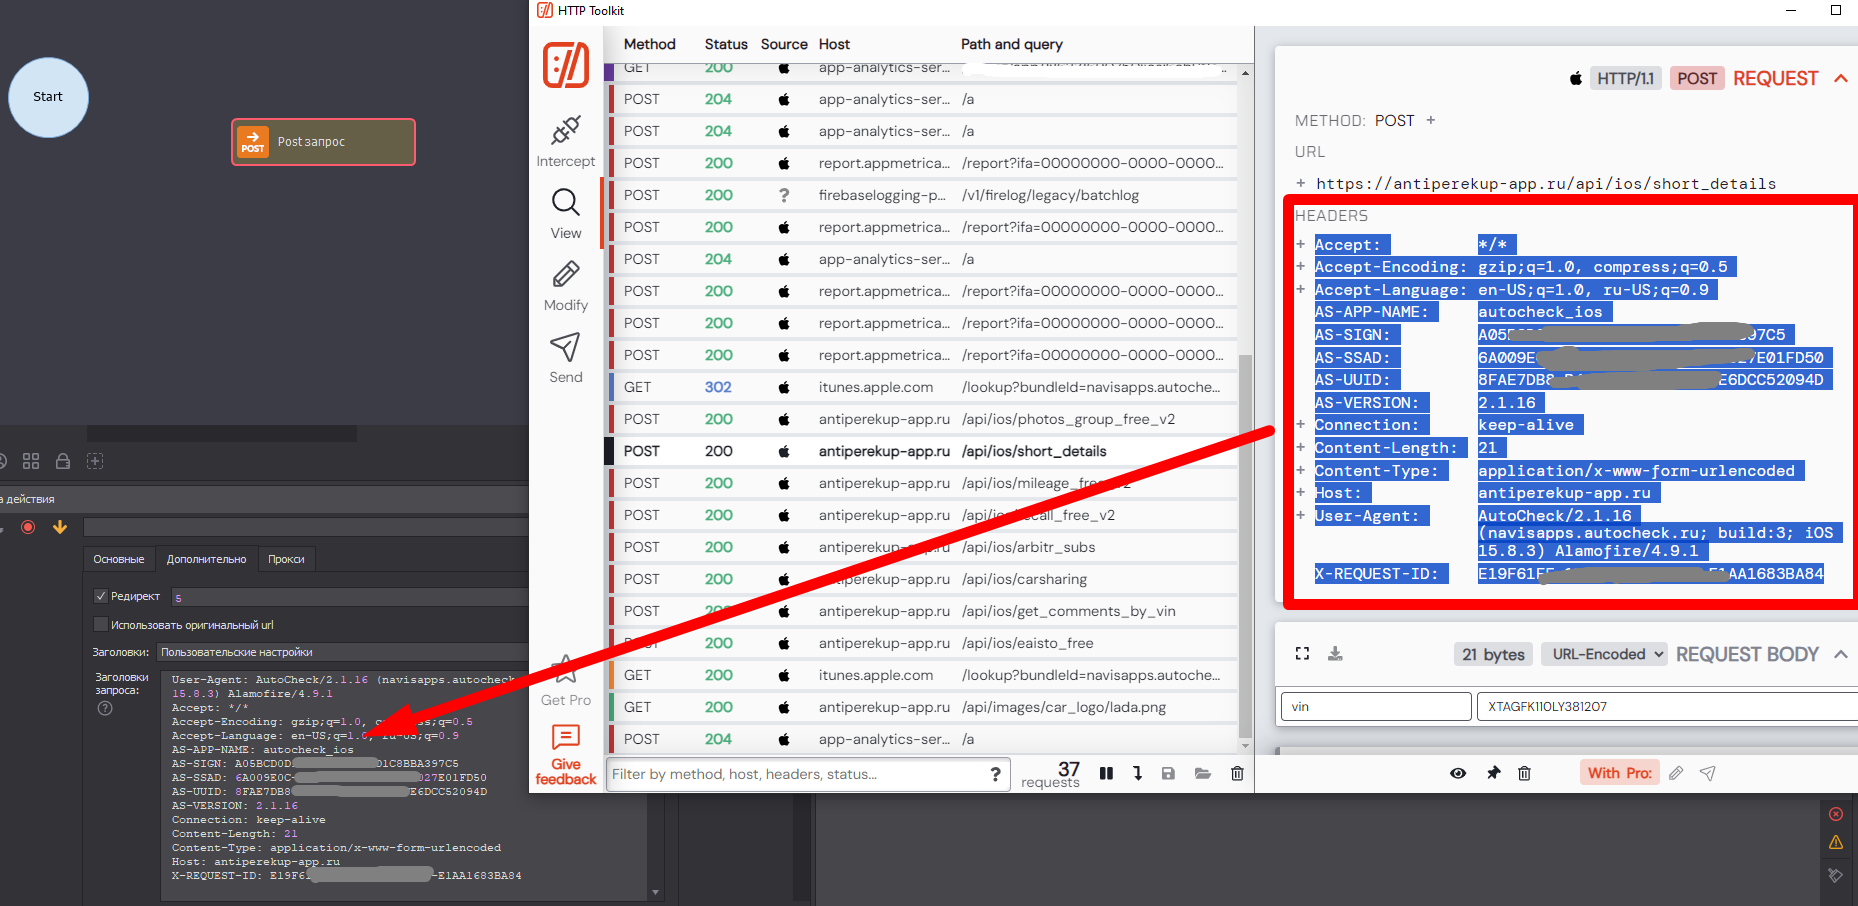This screenshot has width=1858, height=906.
Task: Click the orange down arrow icon in actions bar
Action: pyautogui.click(x=60, y=527)
